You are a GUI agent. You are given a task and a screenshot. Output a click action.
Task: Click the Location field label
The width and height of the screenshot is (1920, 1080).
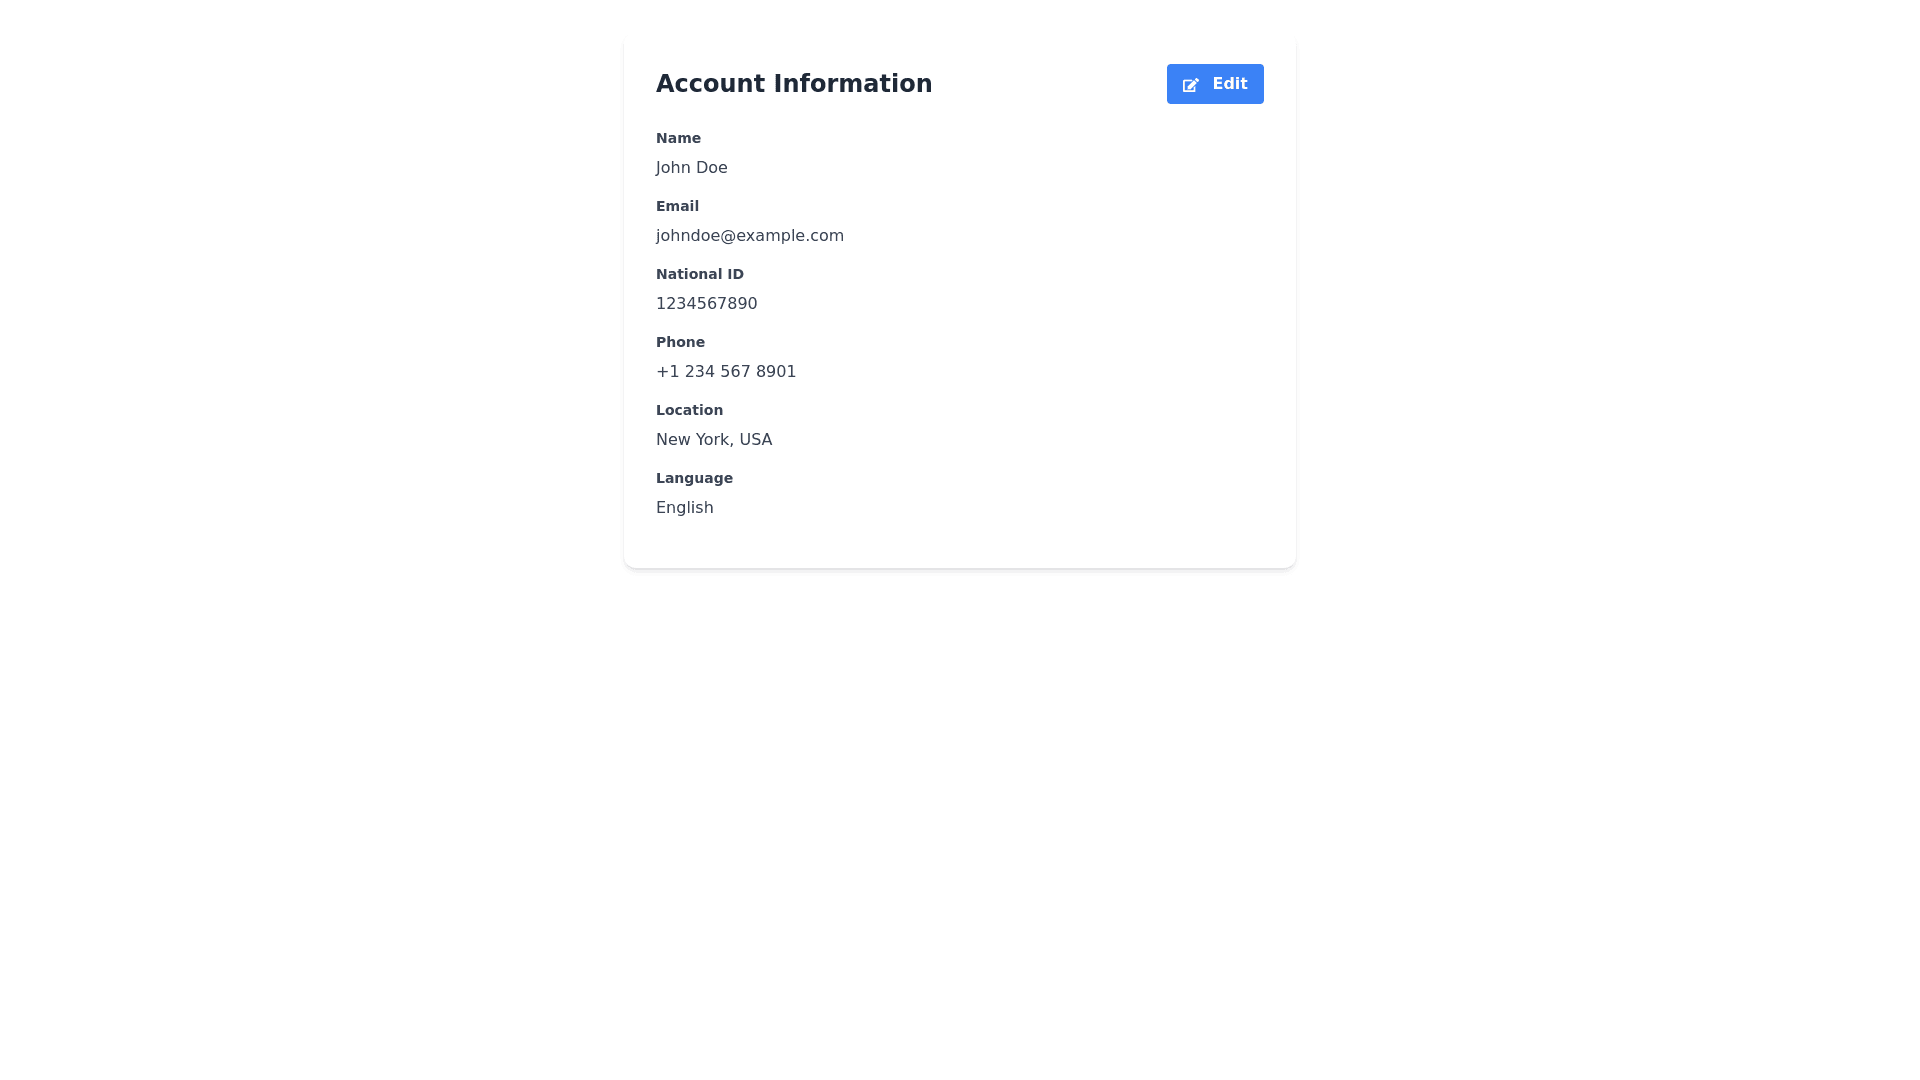coord(689,410)
